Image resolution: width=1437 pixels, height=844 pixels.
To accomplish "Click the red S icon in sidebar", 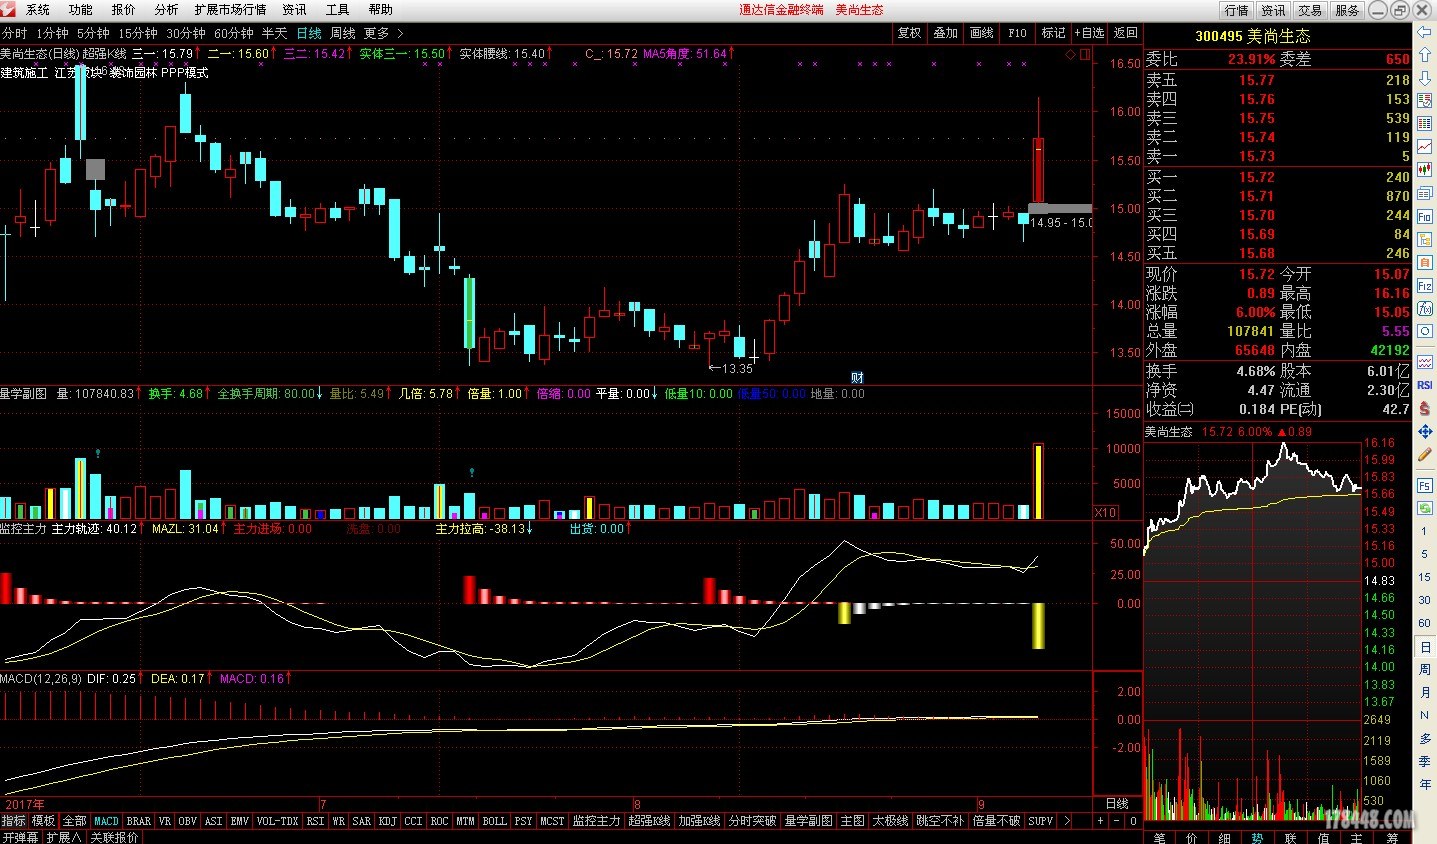I will tap(1425, 408).
